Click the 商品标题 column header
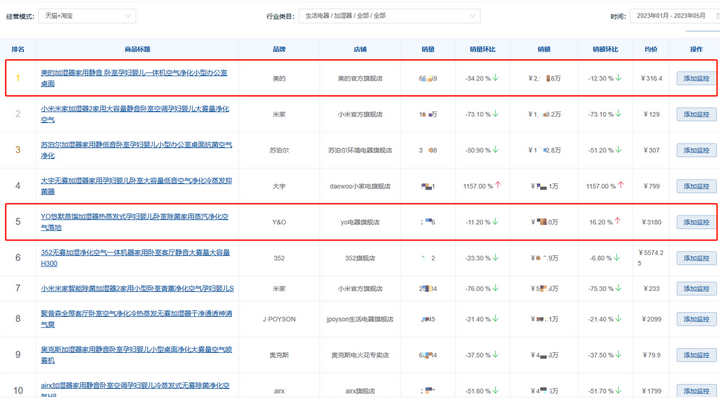 coord(137,49)
